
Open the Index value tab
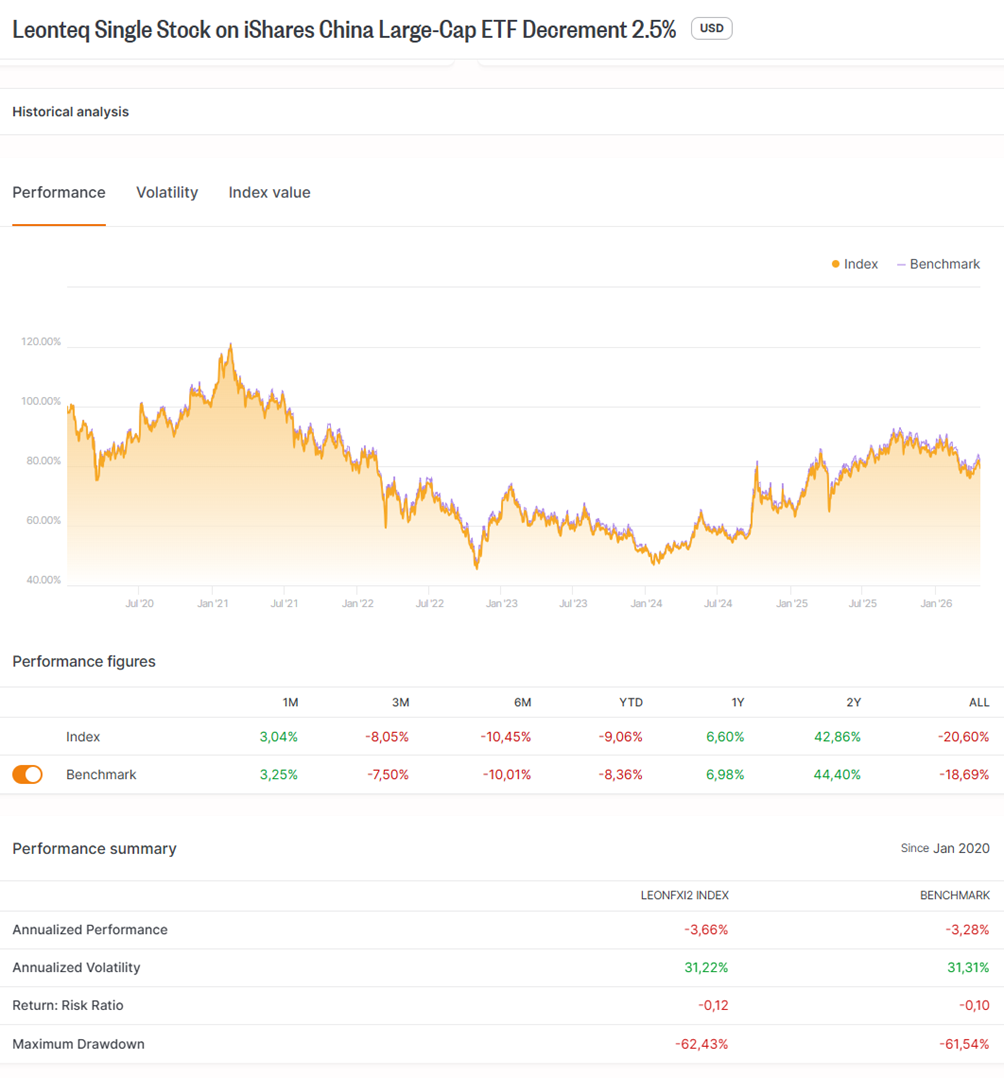coord(269,192)
